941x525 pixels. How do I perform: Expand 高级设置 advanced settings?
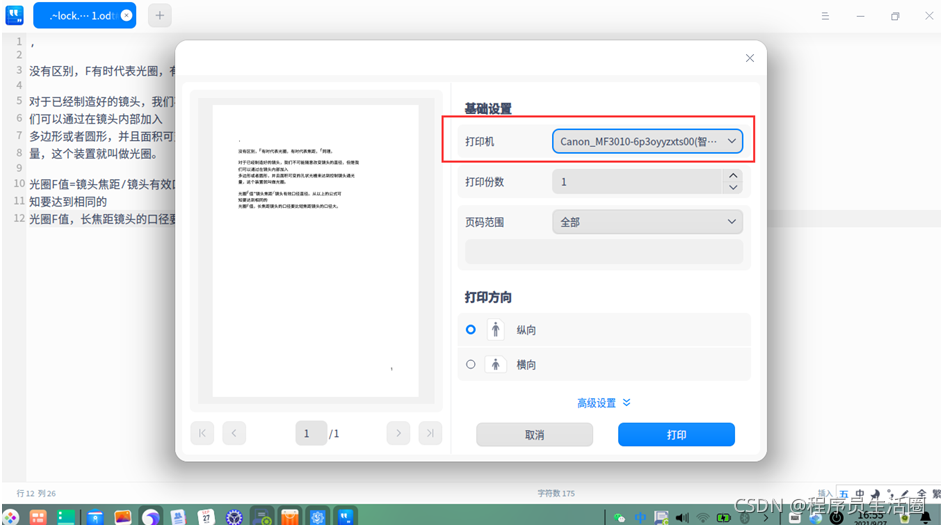[x=604, y=403]
